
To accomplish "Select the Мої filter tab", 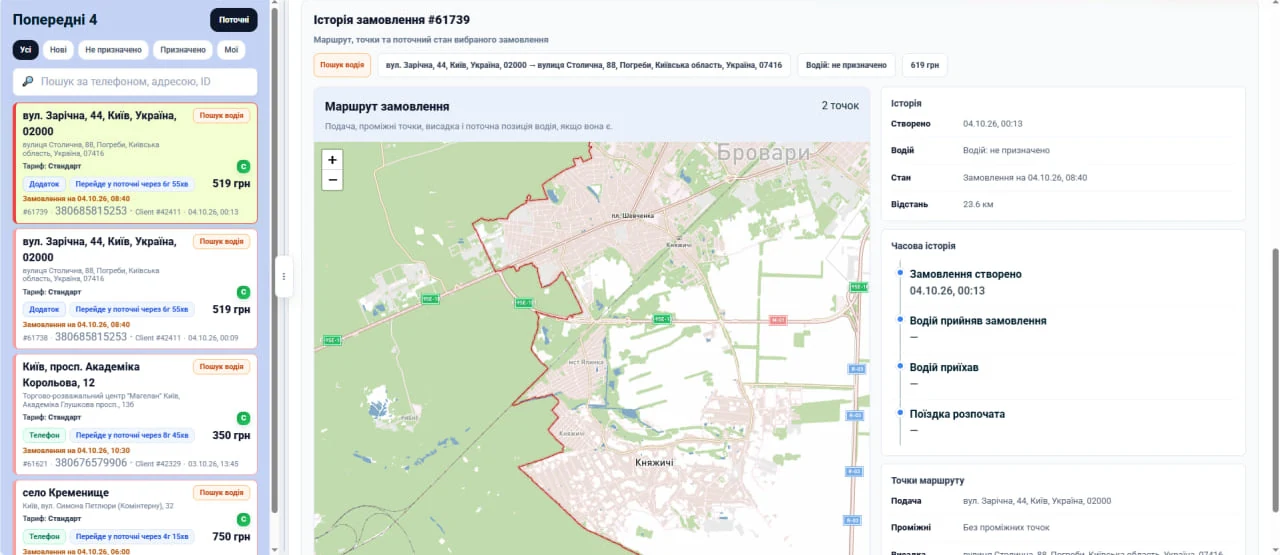I will click(231, 50).
